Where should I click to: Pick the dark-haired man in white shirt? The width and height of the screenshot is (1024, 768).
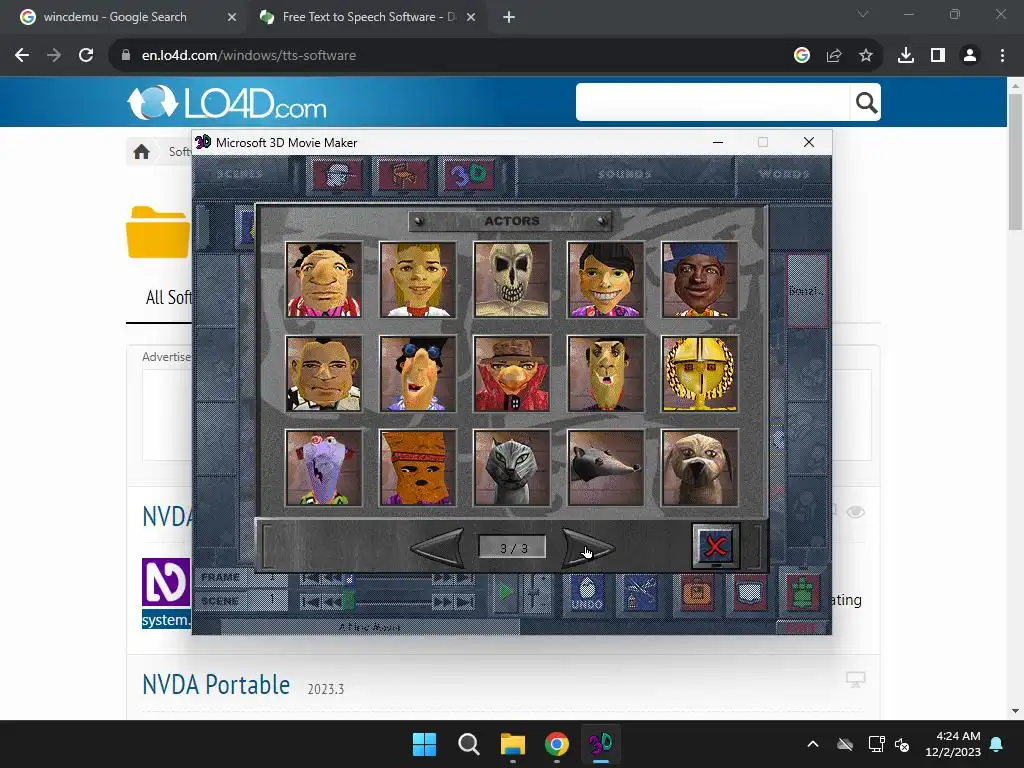323,374
